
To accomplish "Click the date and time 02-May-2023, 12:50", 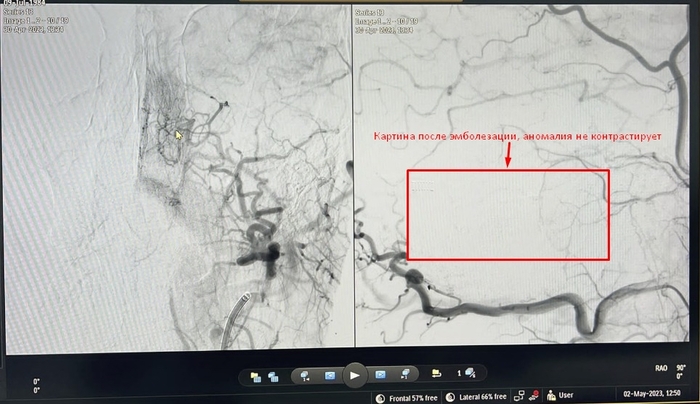I will click(x=652, y=393).
